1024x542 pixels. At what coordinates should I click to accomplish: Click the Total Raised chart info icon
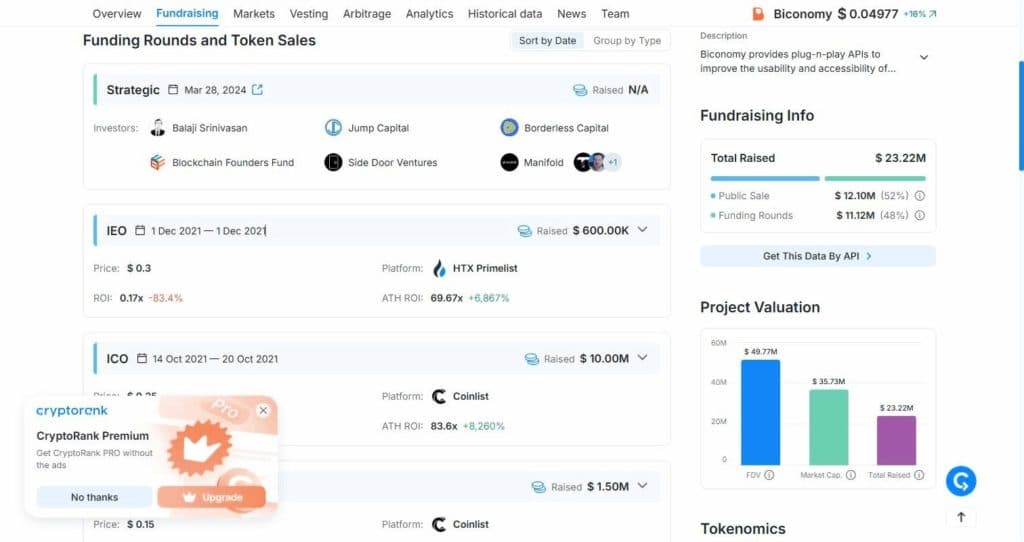click(919, 475)
